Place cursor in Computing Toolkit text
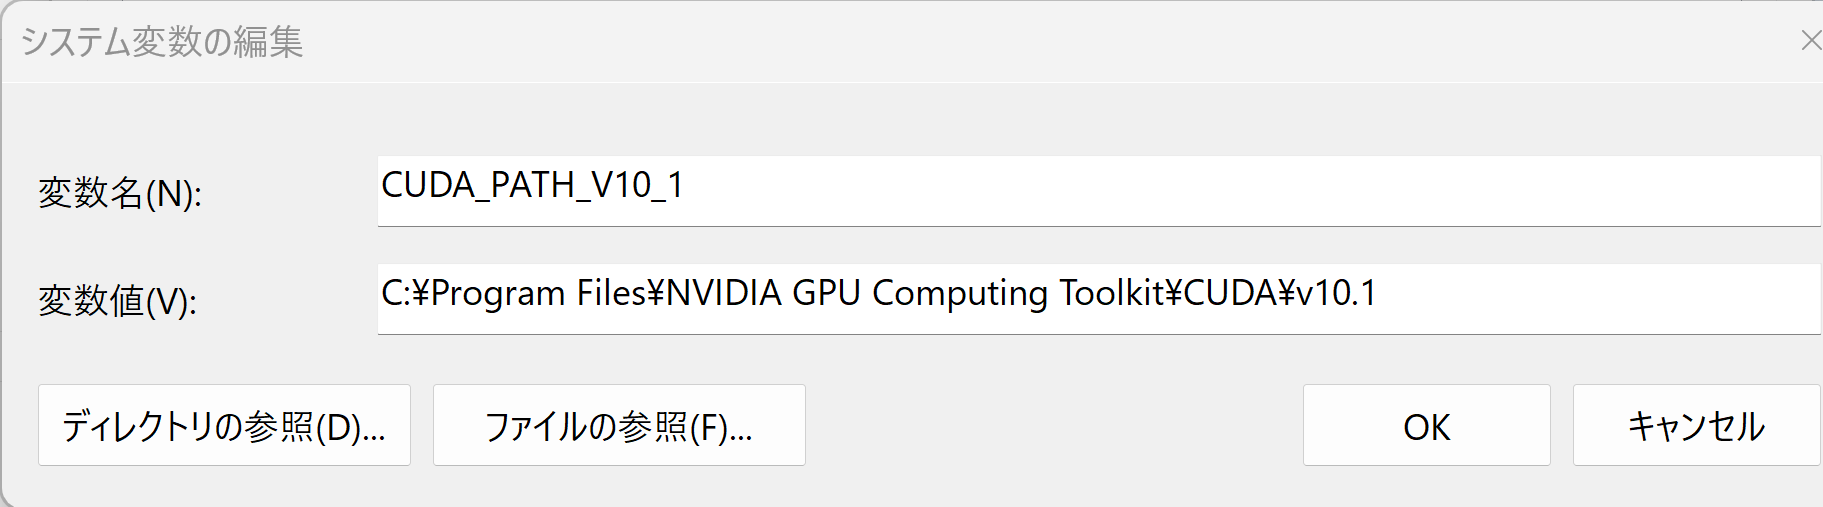This screenshot has height=507, width=1823. click(x=1018, y=293)
